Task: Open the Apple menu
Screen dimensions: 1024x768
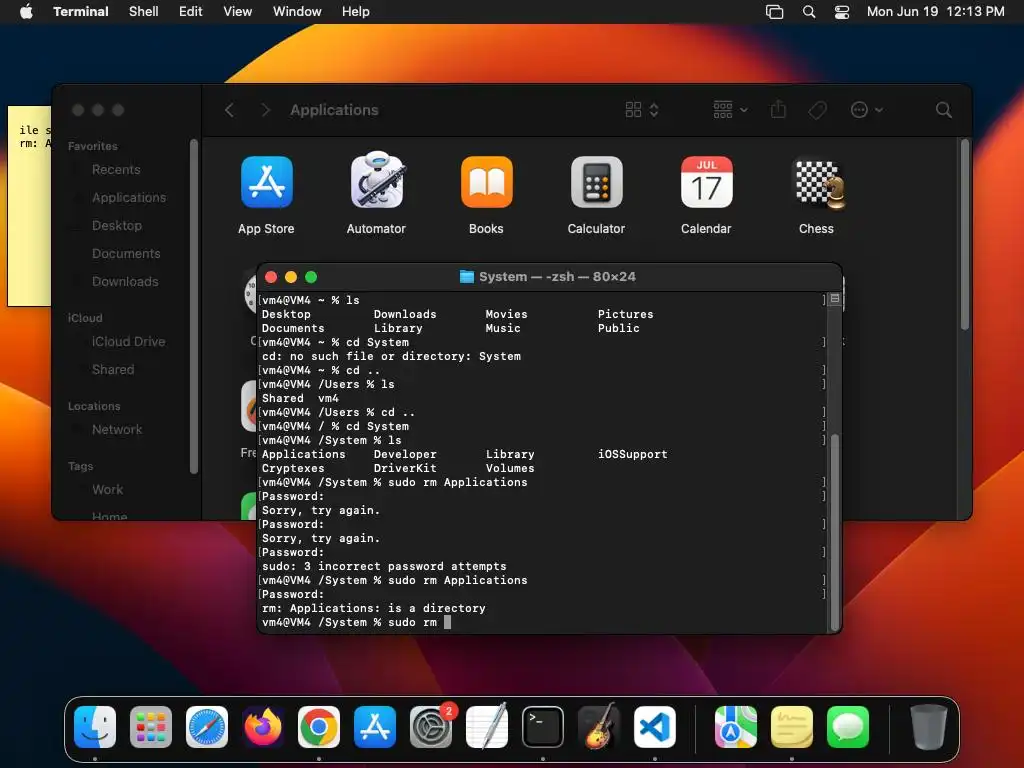Action: (x=26, y=12)
